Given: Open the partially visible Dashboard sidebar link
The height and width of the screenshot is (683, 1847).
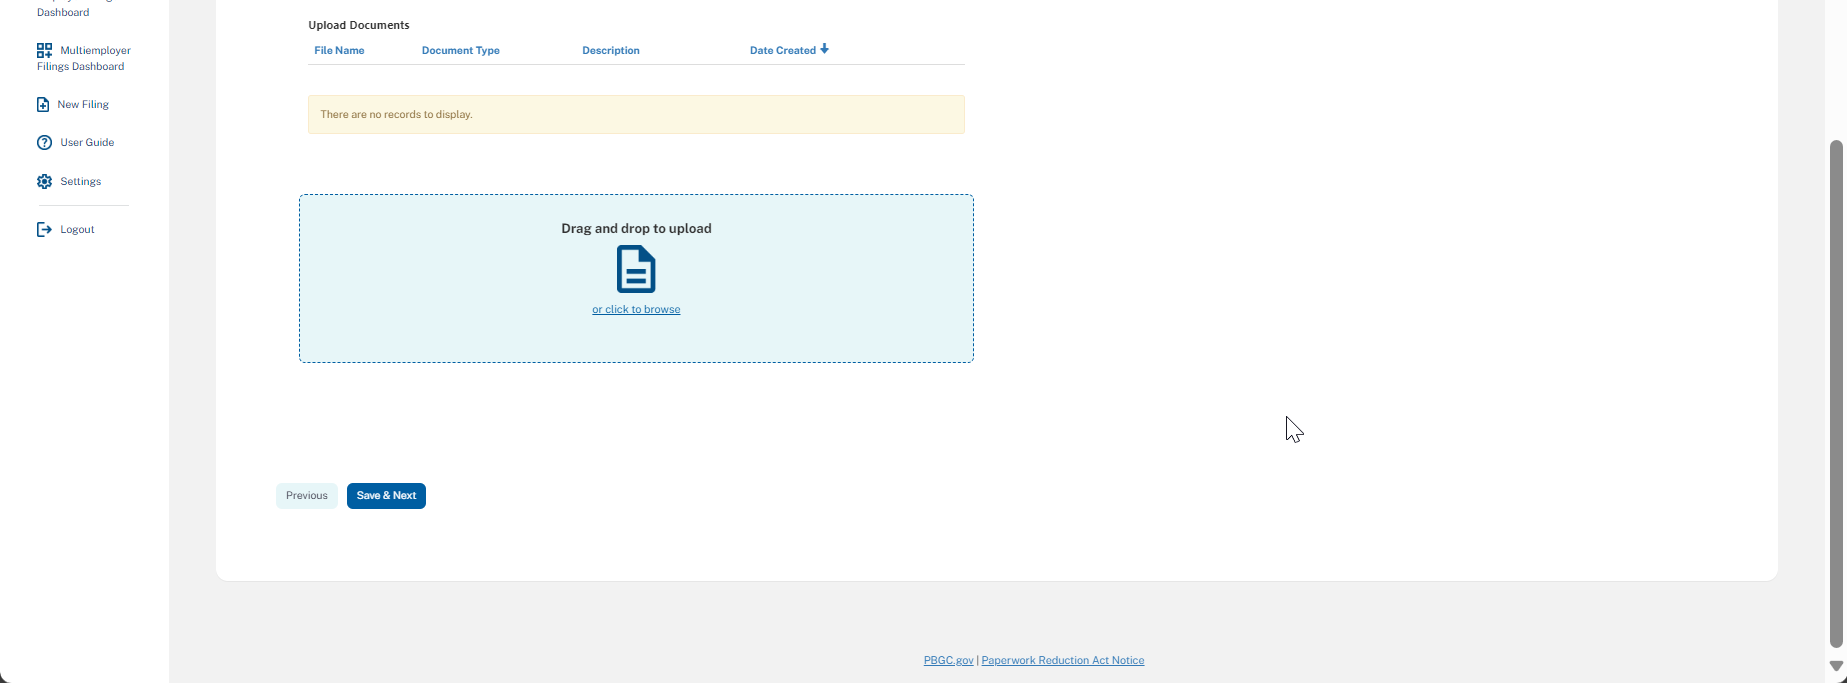Looking at the screenshot, I should pos(63,12).
